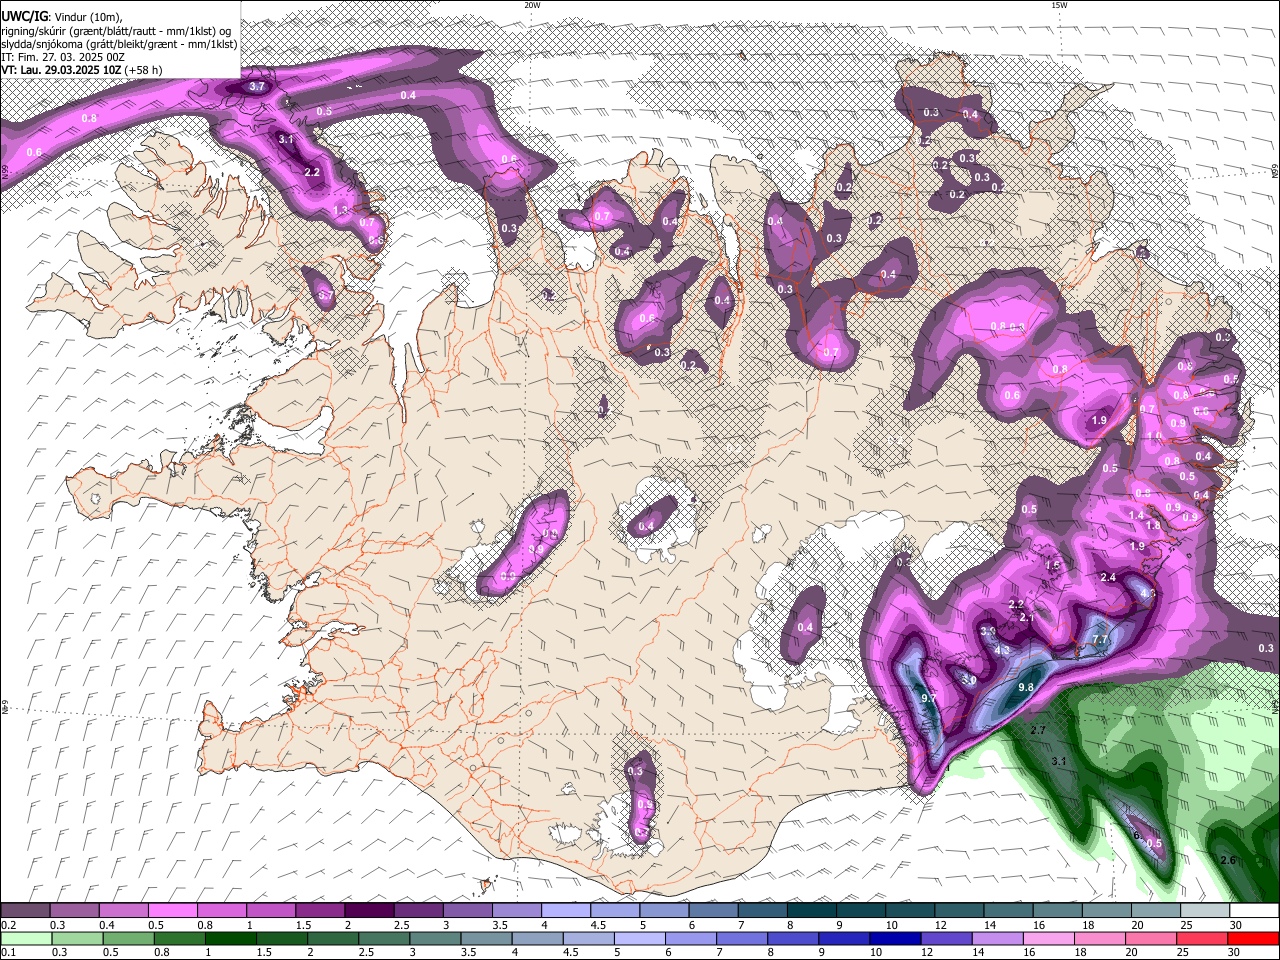The height and width of the screenshot is (960, 1280).
Task: Click the 9.8 precipitation value on the map
Action: point(1026,688)
